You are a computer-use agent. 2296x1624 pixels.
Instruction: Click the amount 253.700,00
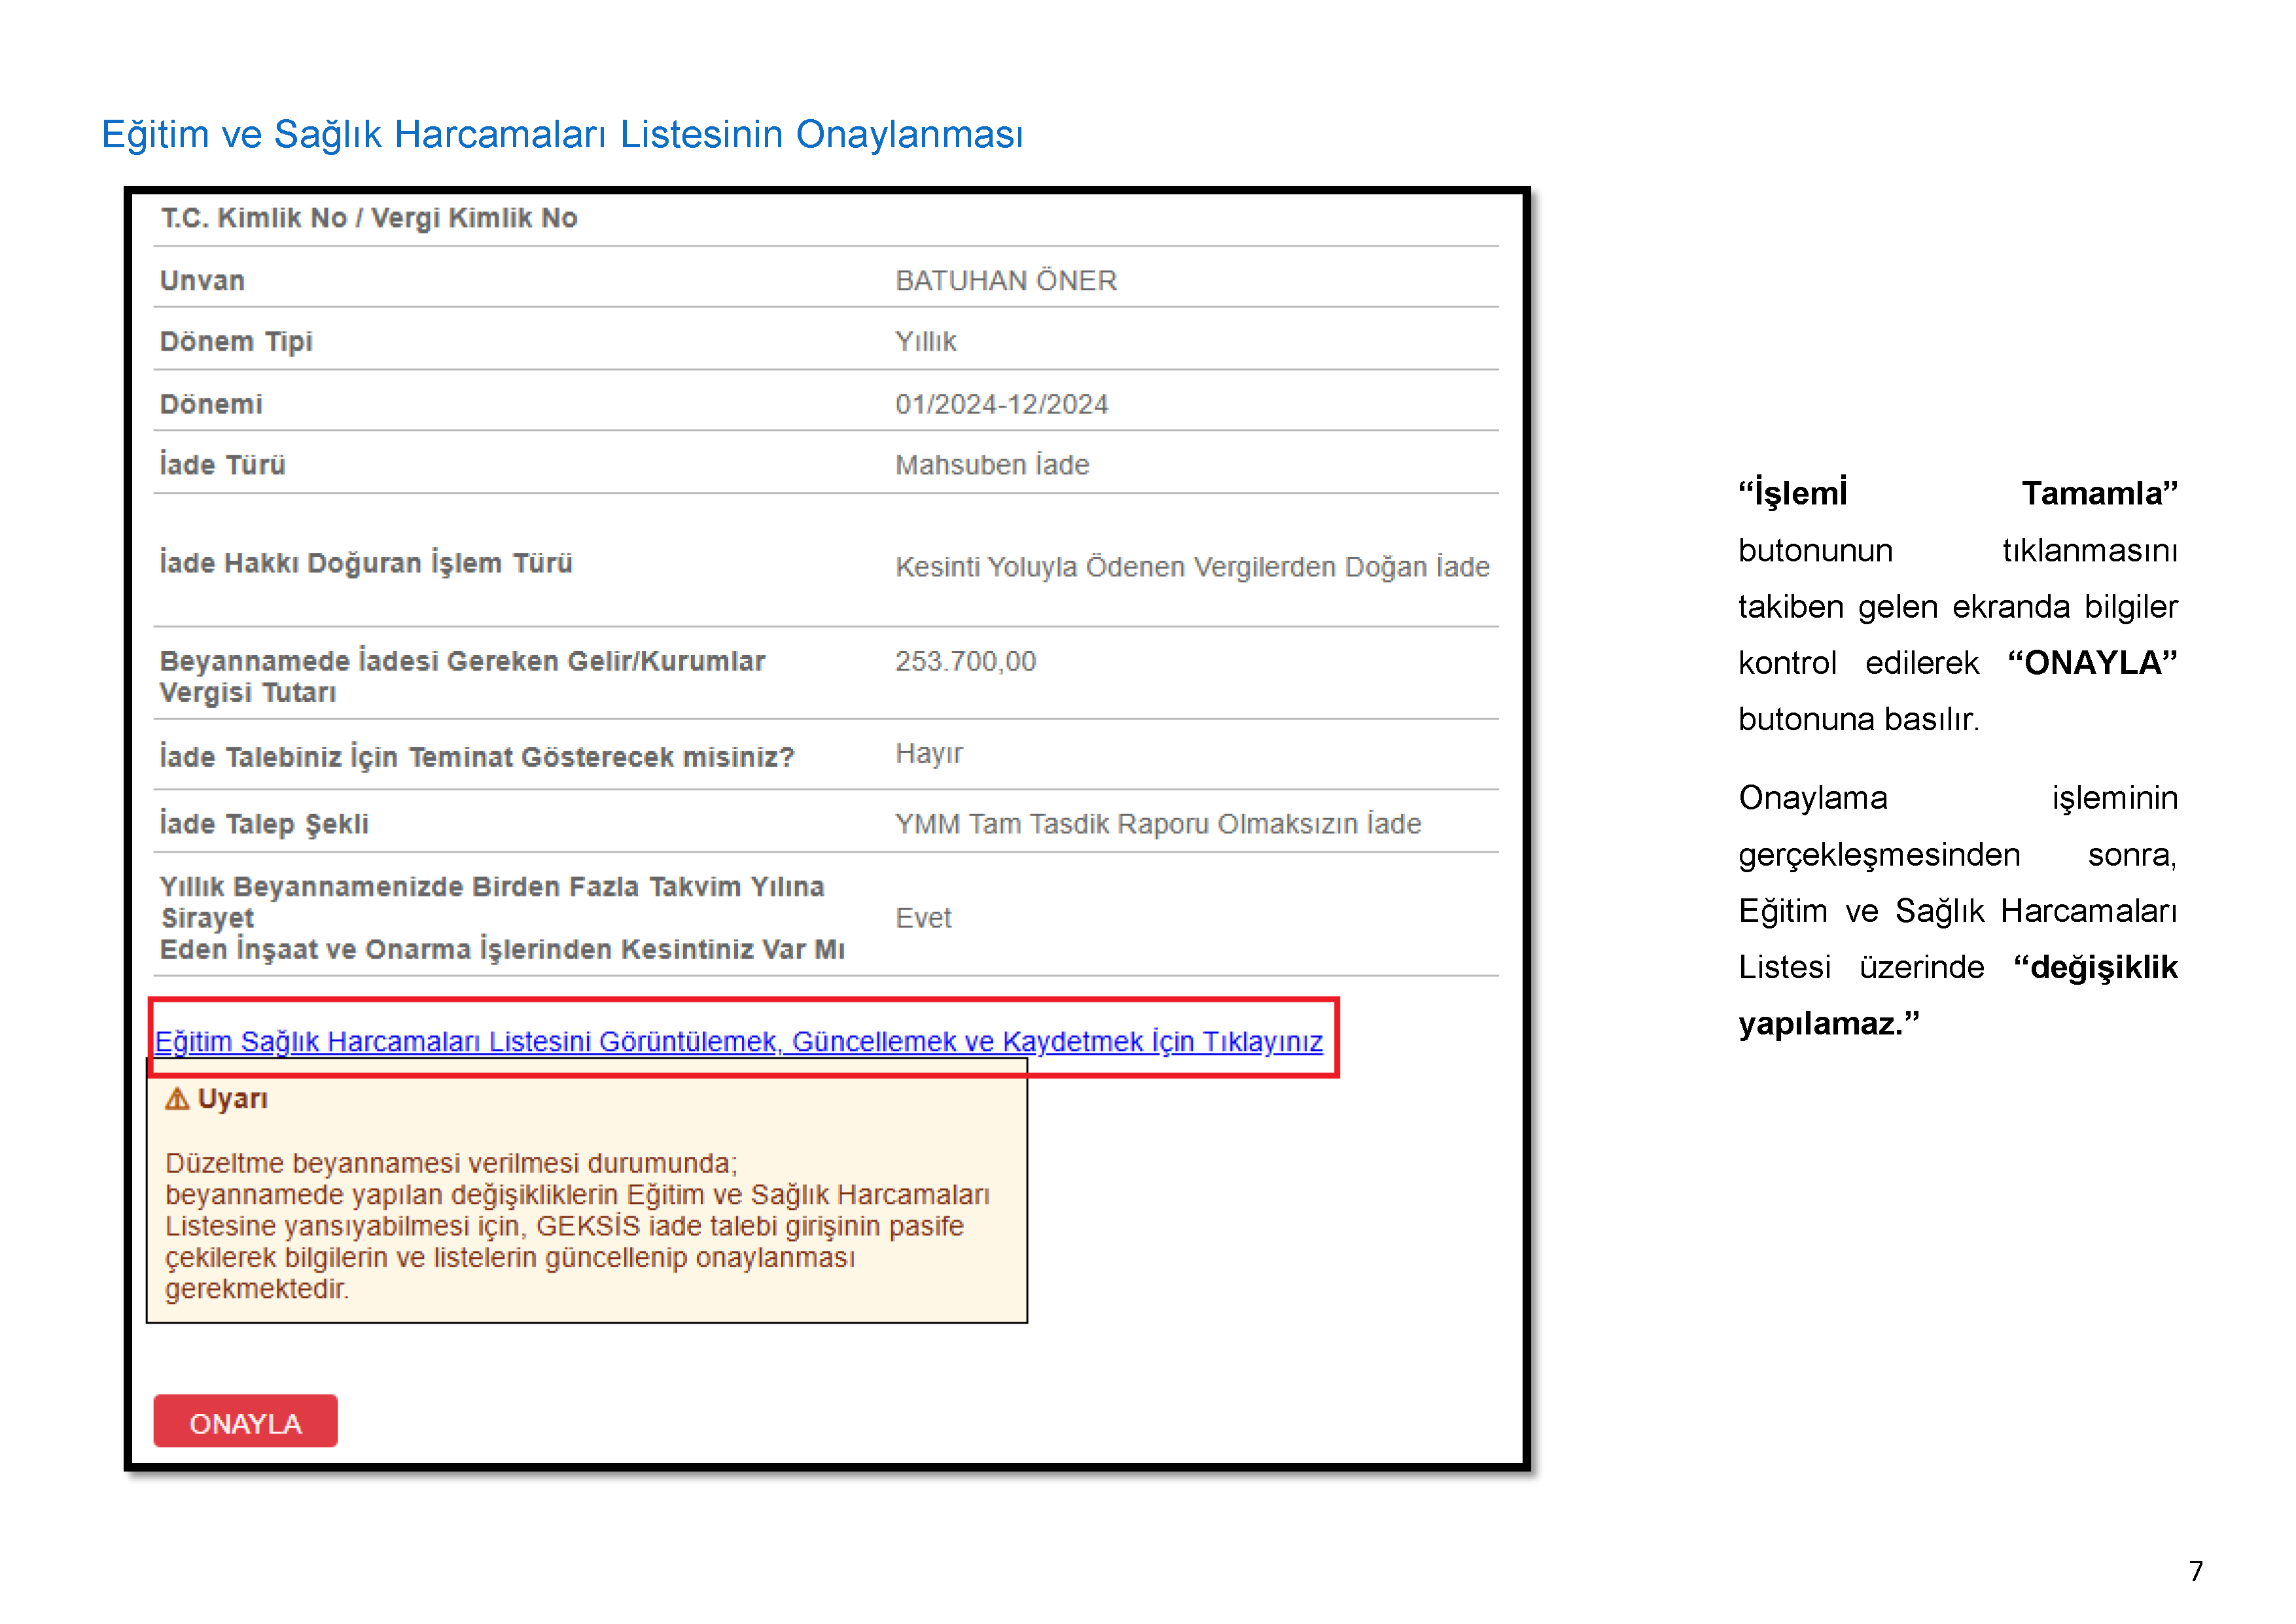[x=965, y=661]
